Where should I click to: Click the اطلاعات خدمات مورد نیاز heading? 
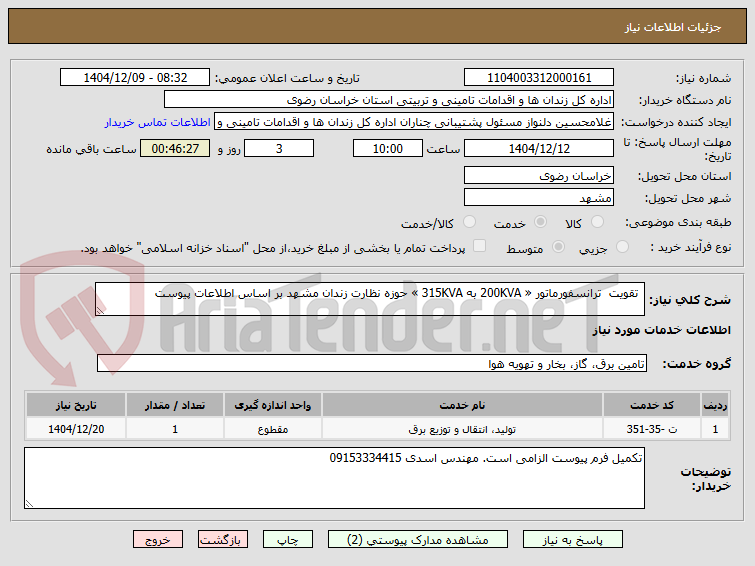pos(661,330)
